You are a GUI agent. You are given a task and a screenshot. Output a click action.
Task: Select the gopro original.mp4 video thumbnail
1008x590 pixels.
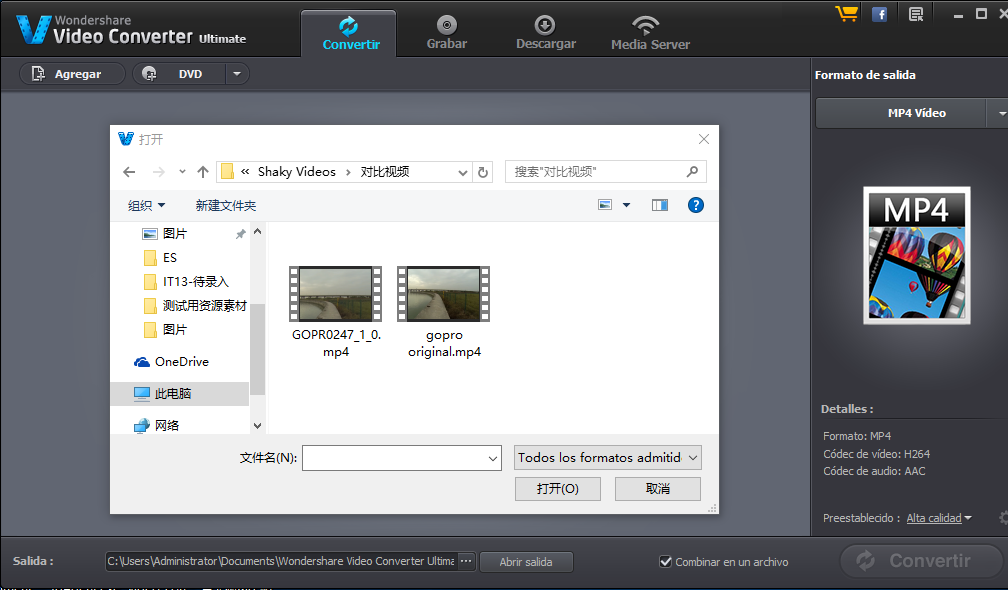(444, 294)
